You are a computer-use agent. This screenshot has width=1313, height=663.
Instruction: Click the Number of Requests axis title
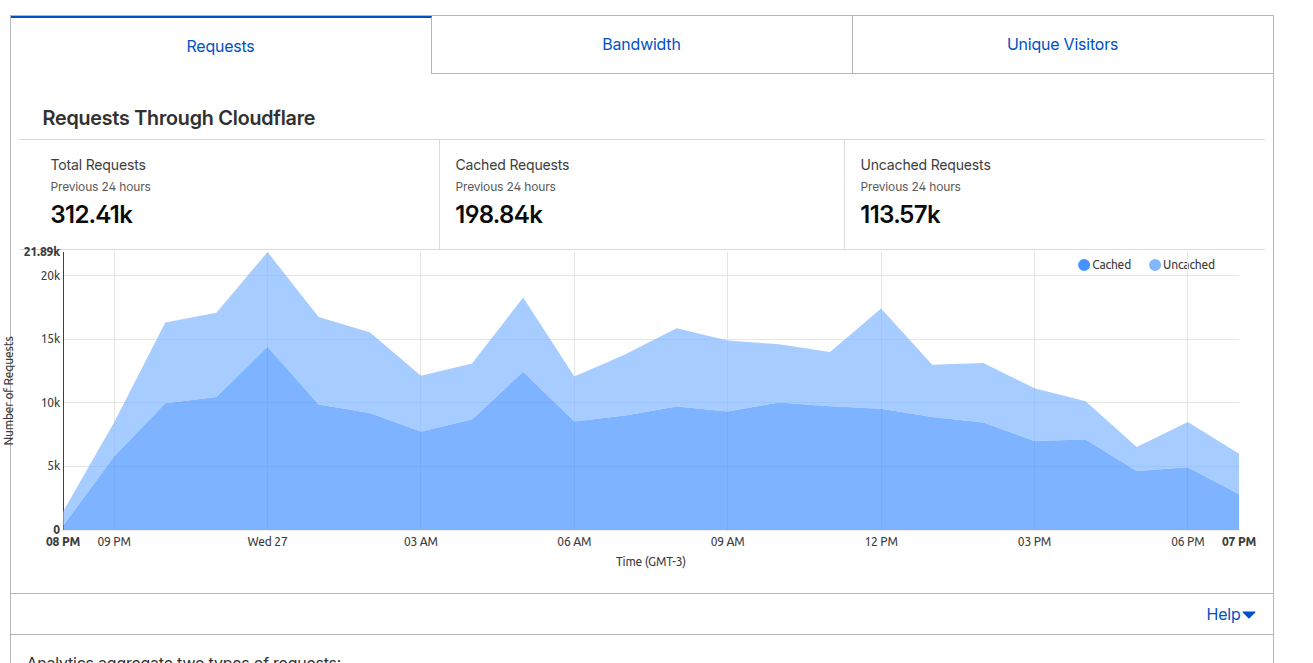9,391
